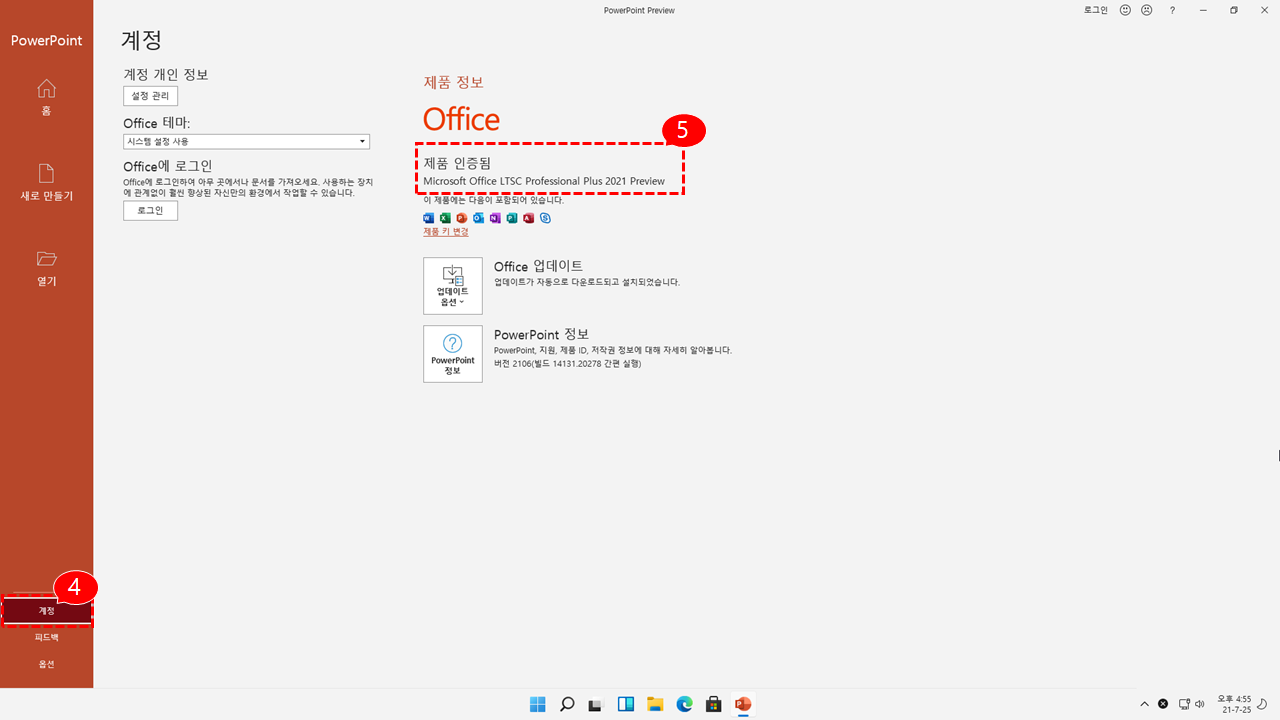Click the Word product icon
This screenshot has width=1280, height=720.
coord(429,218)
